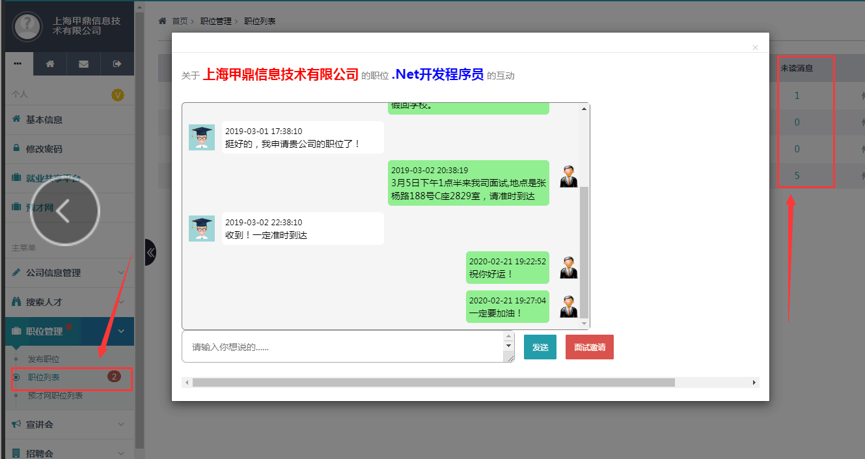Click the red 面试邀请 button
865x459 pixels.
pyautogui.click(x=589, y=347)
